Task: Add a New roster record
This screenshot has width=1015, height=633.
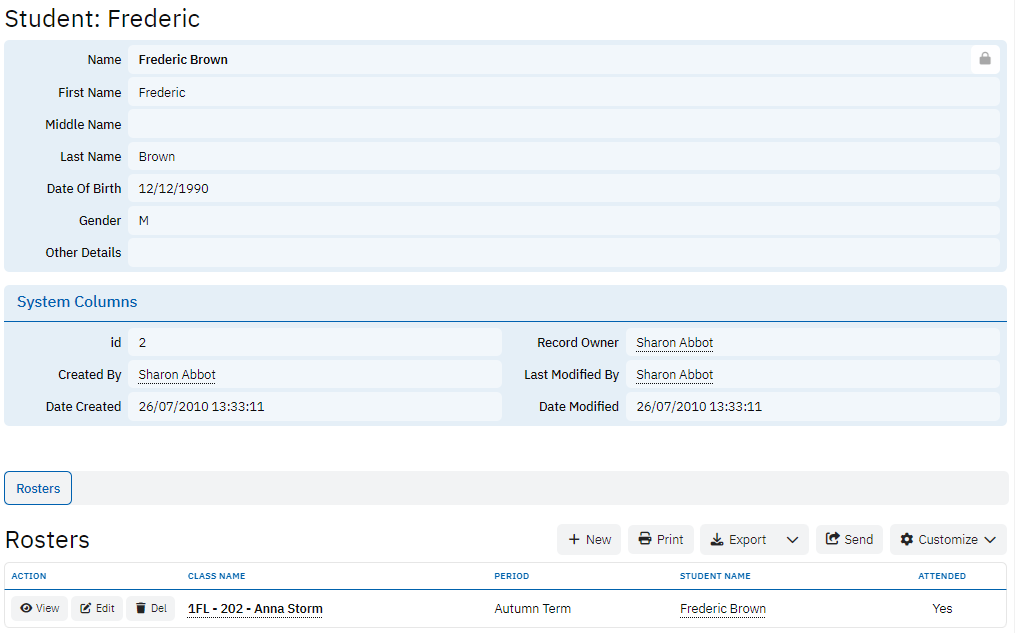Action: [x=589, y=539]
